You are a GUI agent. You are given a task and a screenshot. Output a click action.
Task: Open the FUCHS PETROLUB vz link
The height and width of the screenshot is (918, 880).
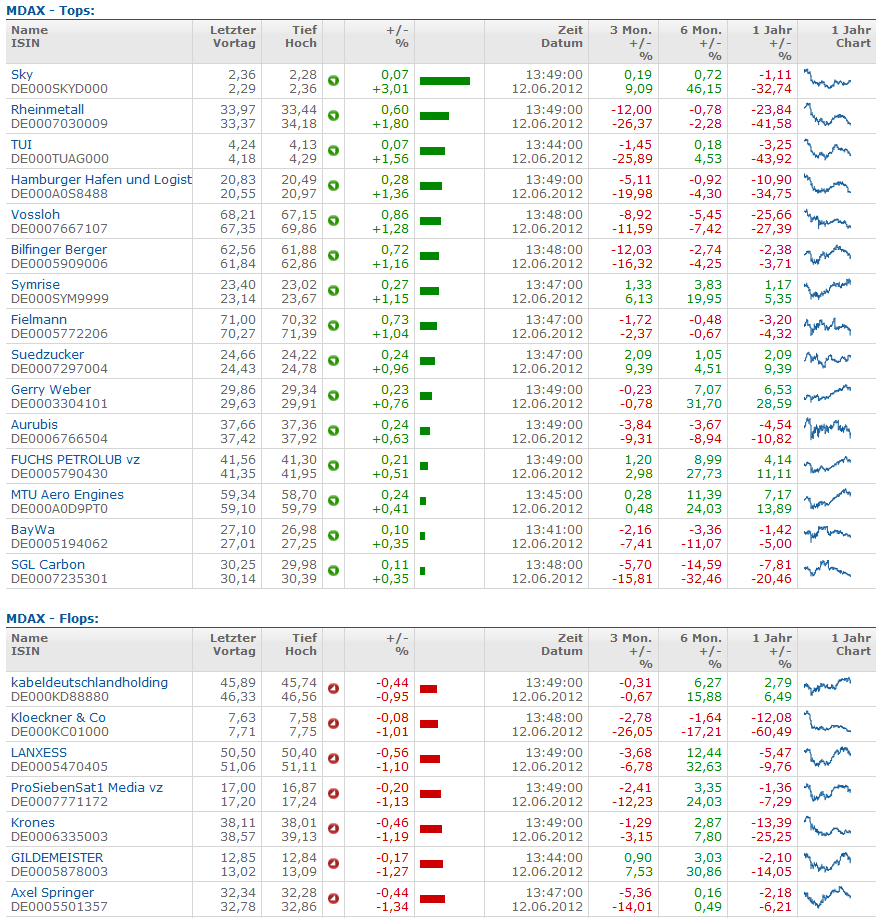75,460
